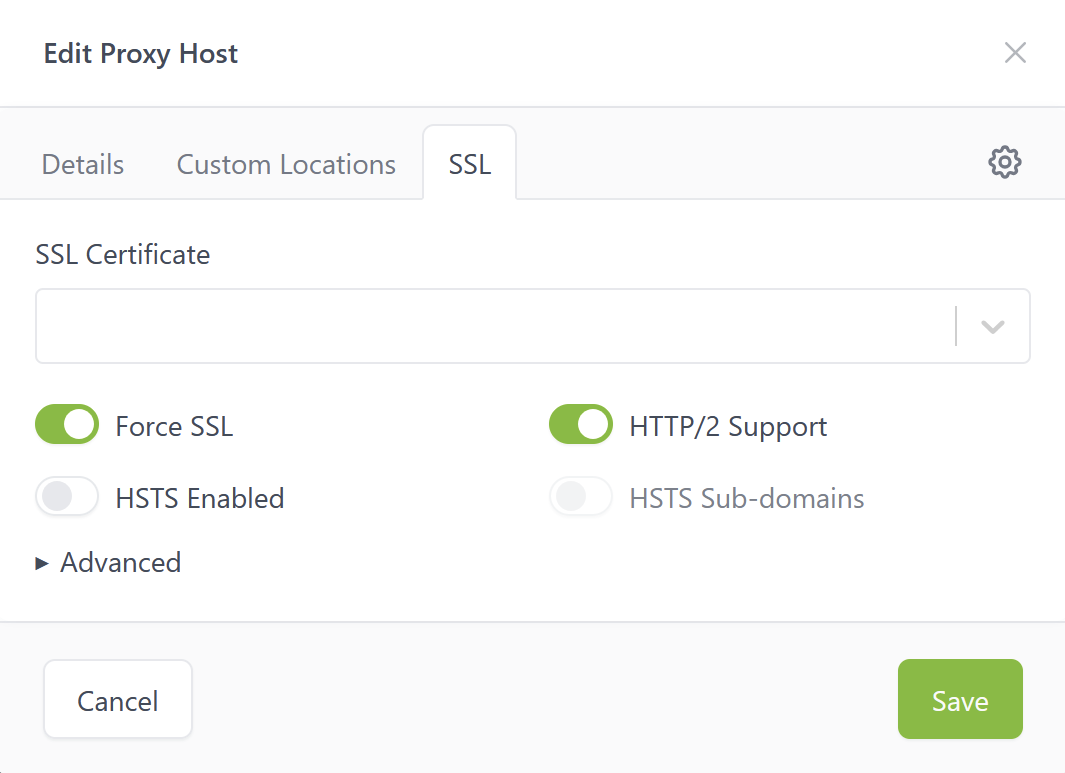Image resolution: width=1065 pixels, height=773 pixels.
Task: Click the "Edit Proxy Host" title
Action: (141, 53)
